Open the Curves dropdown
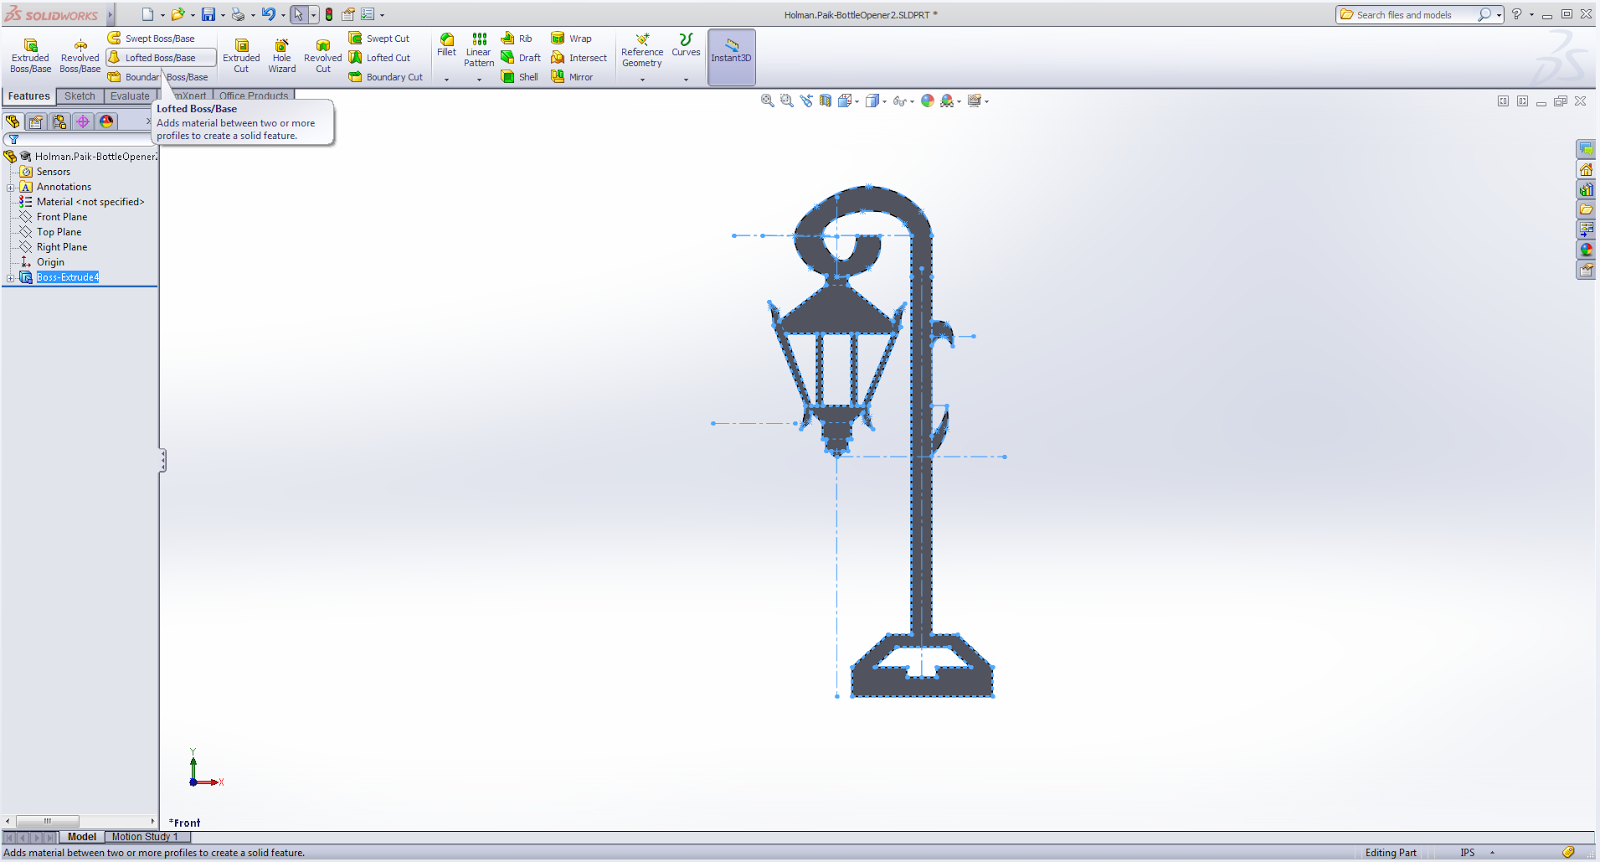This screenshot has height=862, width=1600. click(686, 79)
